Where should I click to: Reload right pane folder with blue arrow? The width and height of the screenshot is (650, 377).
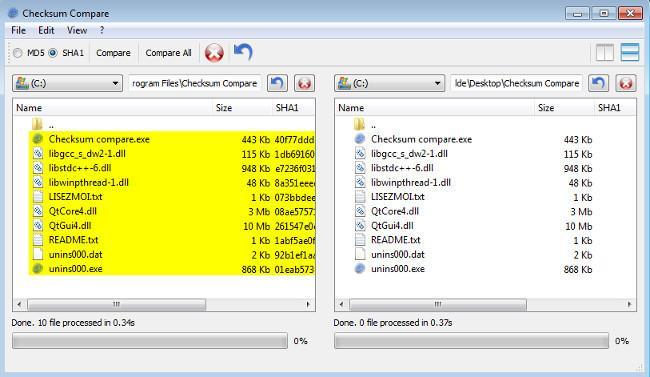coord(599,83)
